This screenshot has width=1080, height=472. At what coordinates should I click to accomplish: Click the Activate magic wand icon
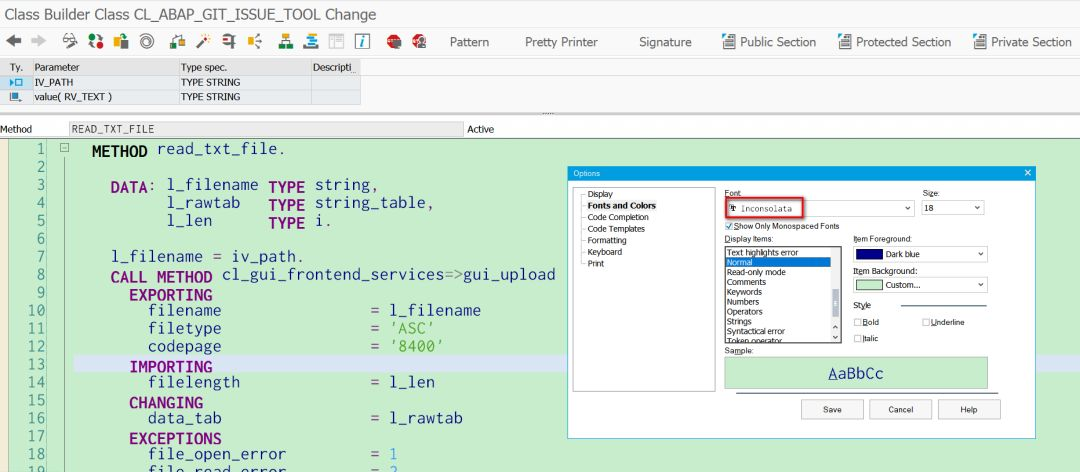pyautogui.click(x=203, y=41)
